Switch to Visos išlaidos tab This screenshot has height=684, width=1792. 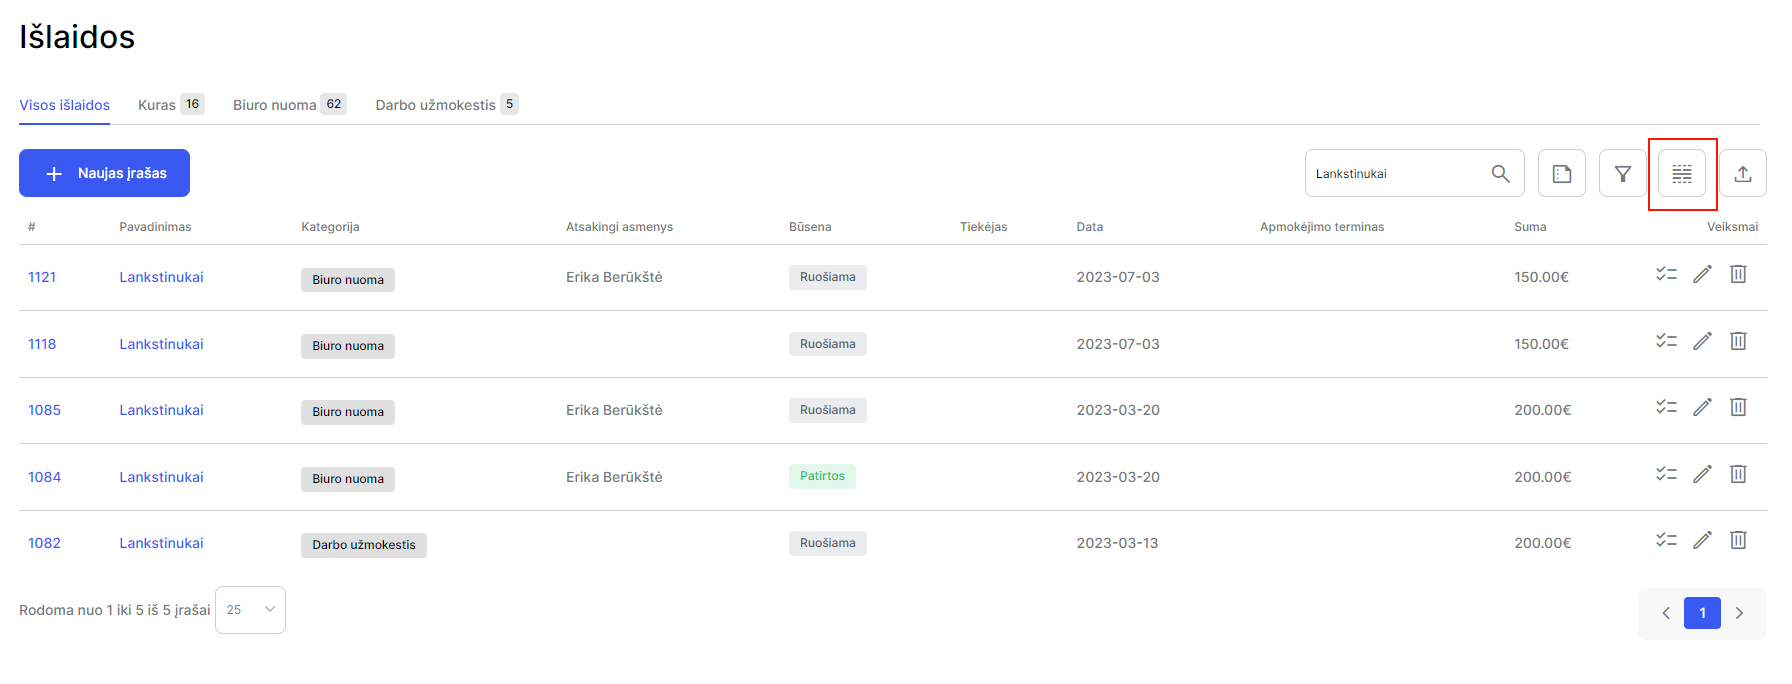pos(65,105)
